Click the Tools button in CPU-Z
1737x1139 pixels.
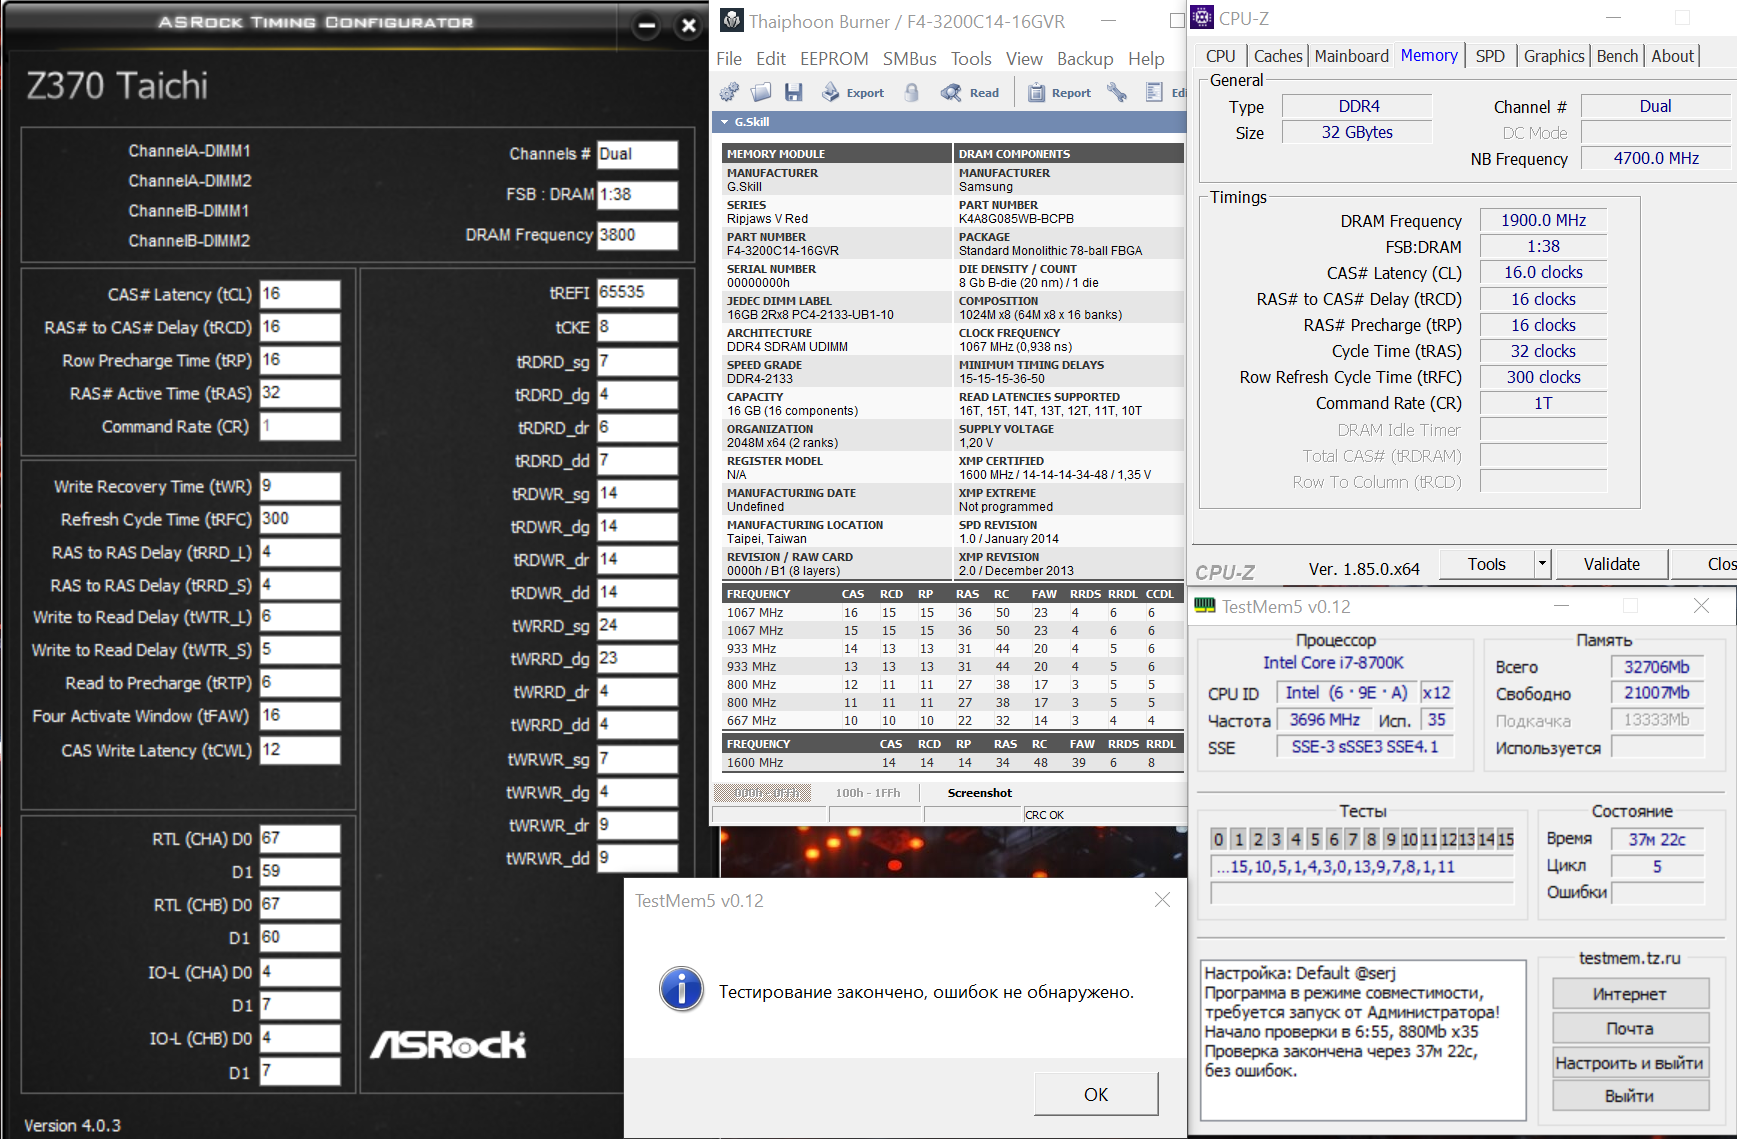pos(1487,564)
